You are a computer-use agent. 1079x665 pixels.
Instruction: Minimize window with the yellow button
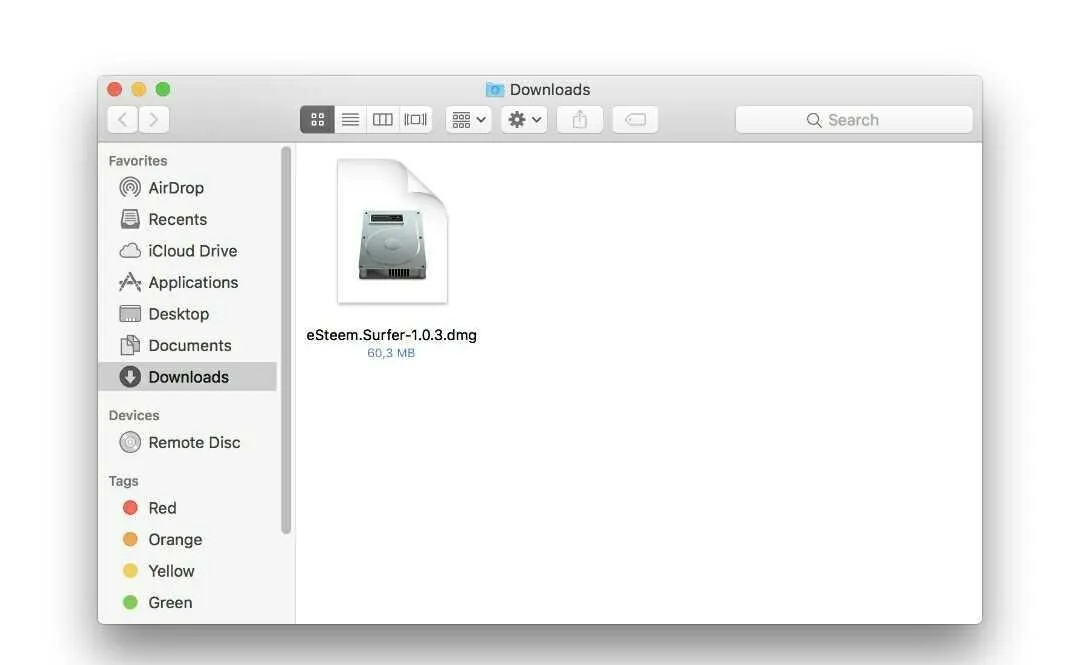138,89
